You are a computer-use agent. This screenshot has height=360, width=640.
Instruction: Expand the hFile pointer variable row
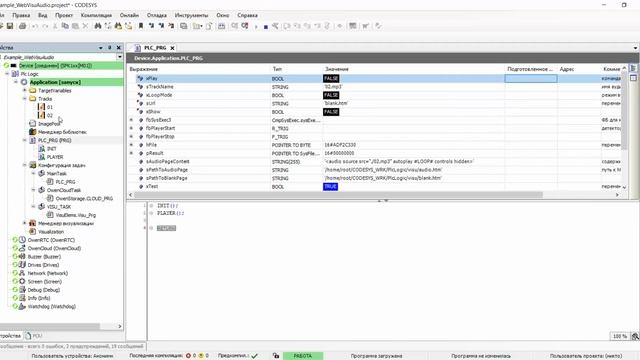coord(131,145)
